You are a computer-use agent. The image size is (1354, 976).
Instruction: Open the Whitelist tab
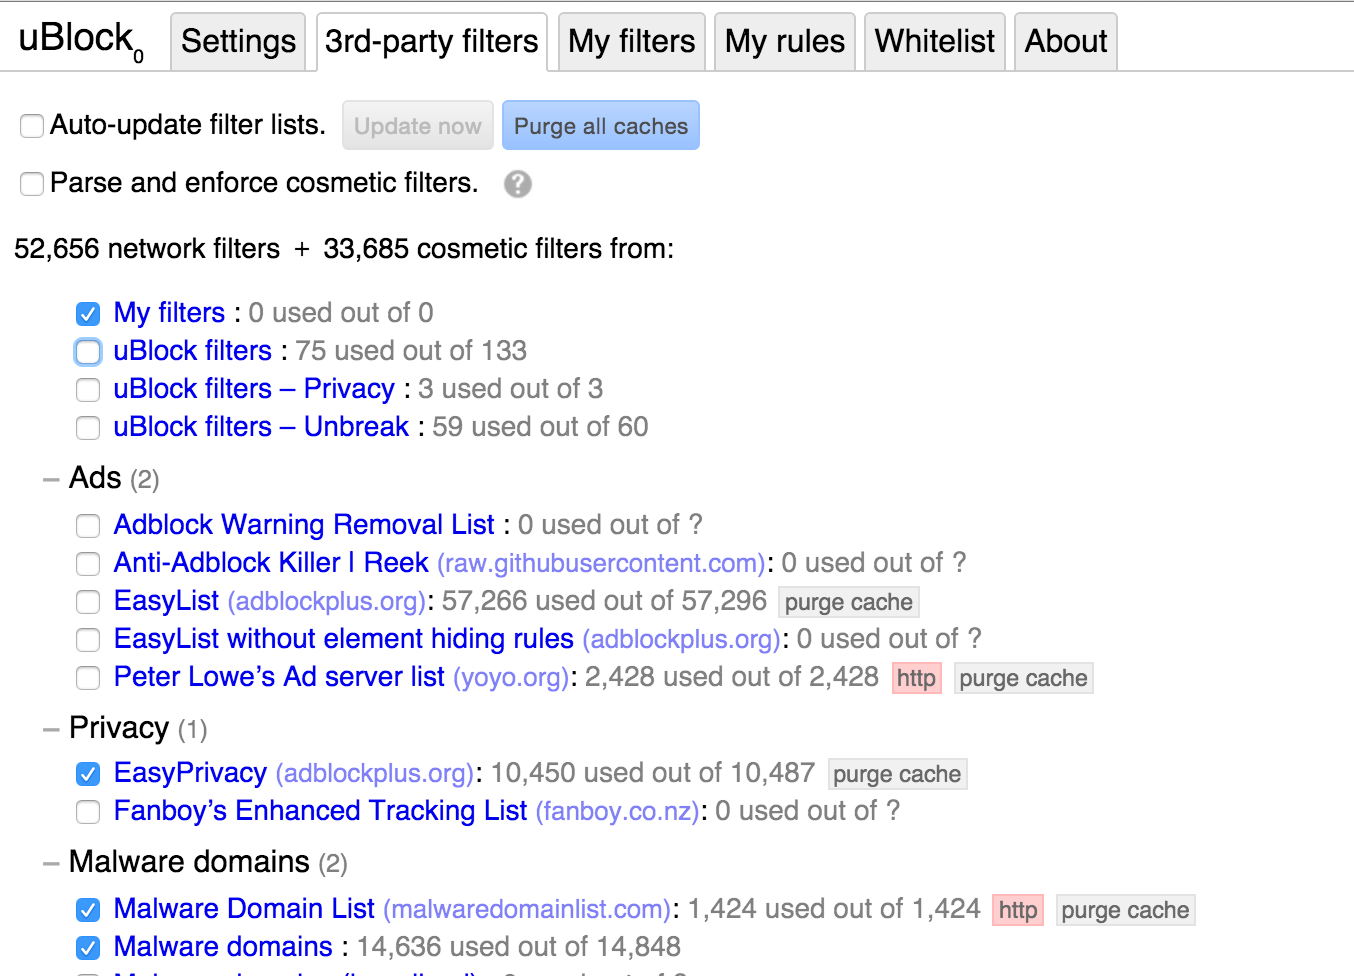[x=934, y=42]
